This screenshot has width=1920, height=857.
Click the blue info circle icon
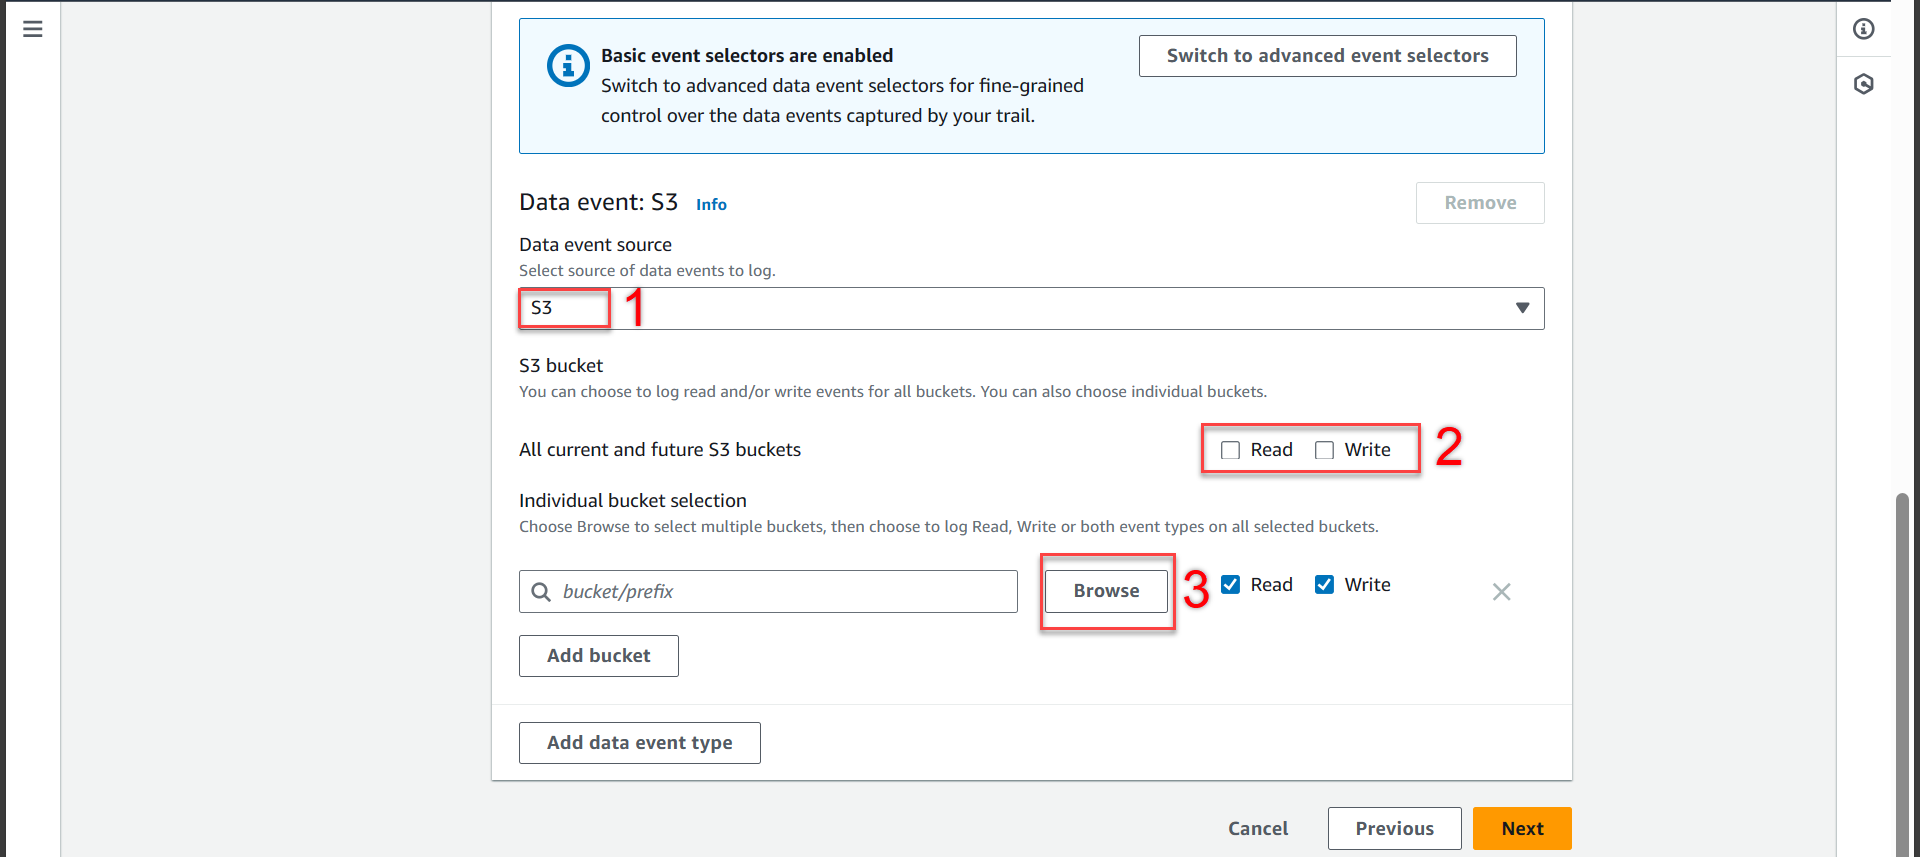click(568, 66)
